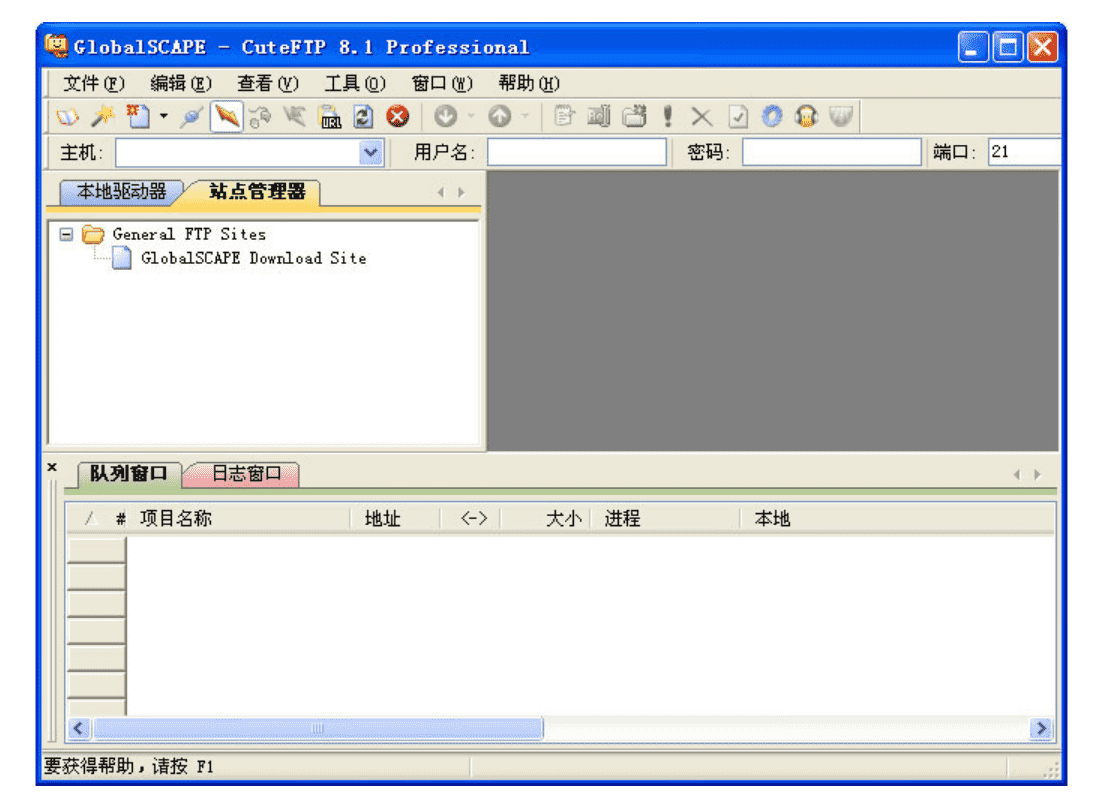
Task: Click the 项目名称 column header
Action: pyautogui.click(x=176, y=518)
